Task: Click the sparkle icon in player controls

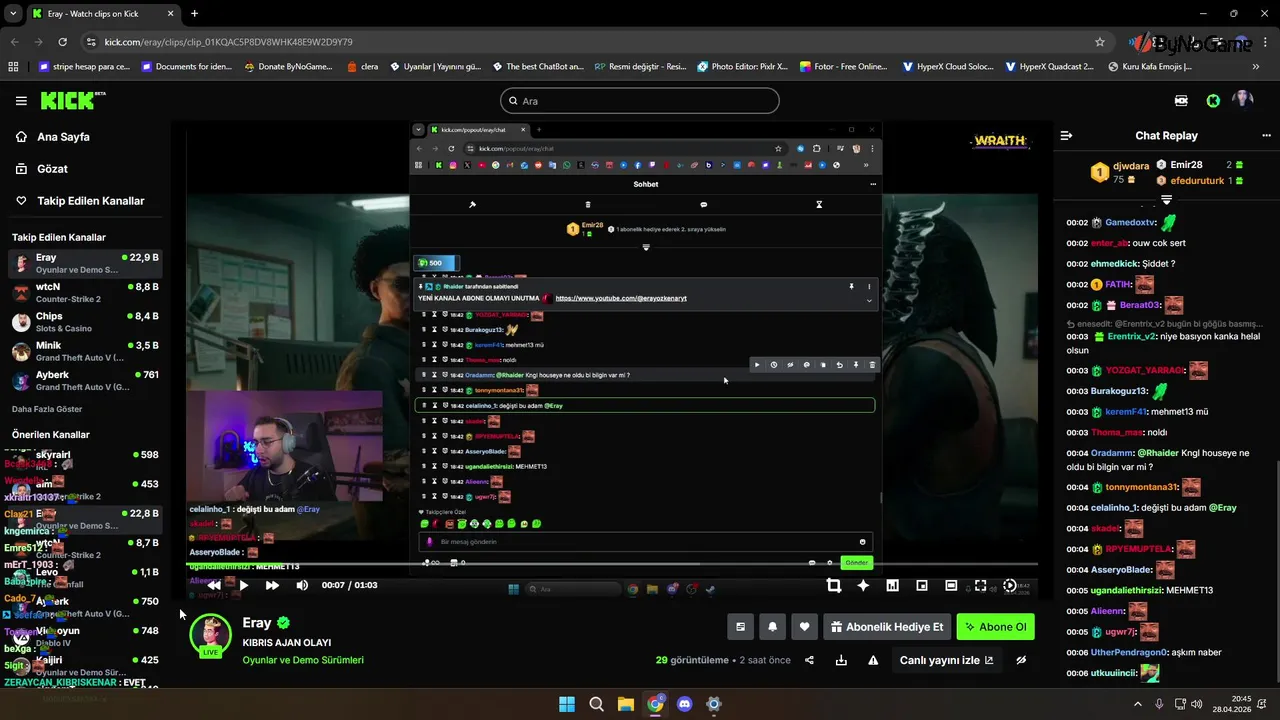Action: [x=863, y=586]
